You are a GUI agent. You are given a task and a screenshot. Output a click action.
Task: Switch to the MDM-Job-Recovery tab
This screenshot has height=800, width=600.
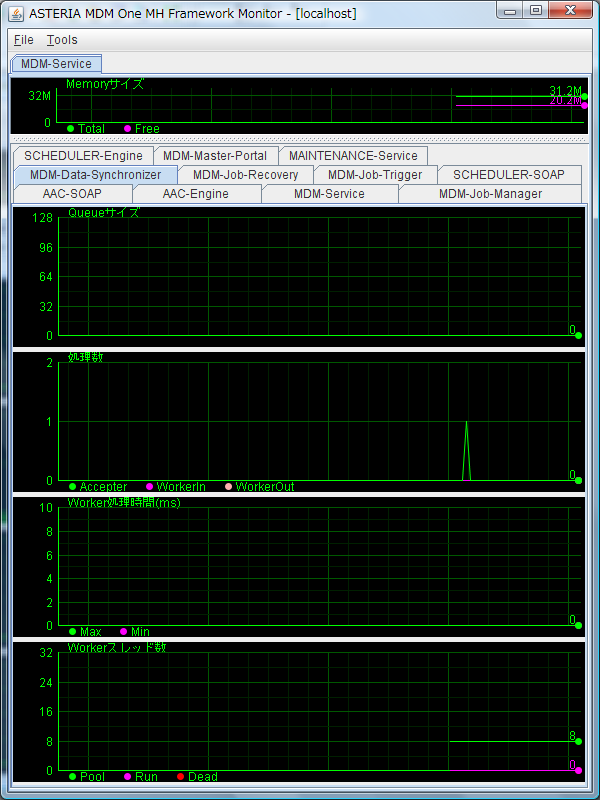point(245,174)
